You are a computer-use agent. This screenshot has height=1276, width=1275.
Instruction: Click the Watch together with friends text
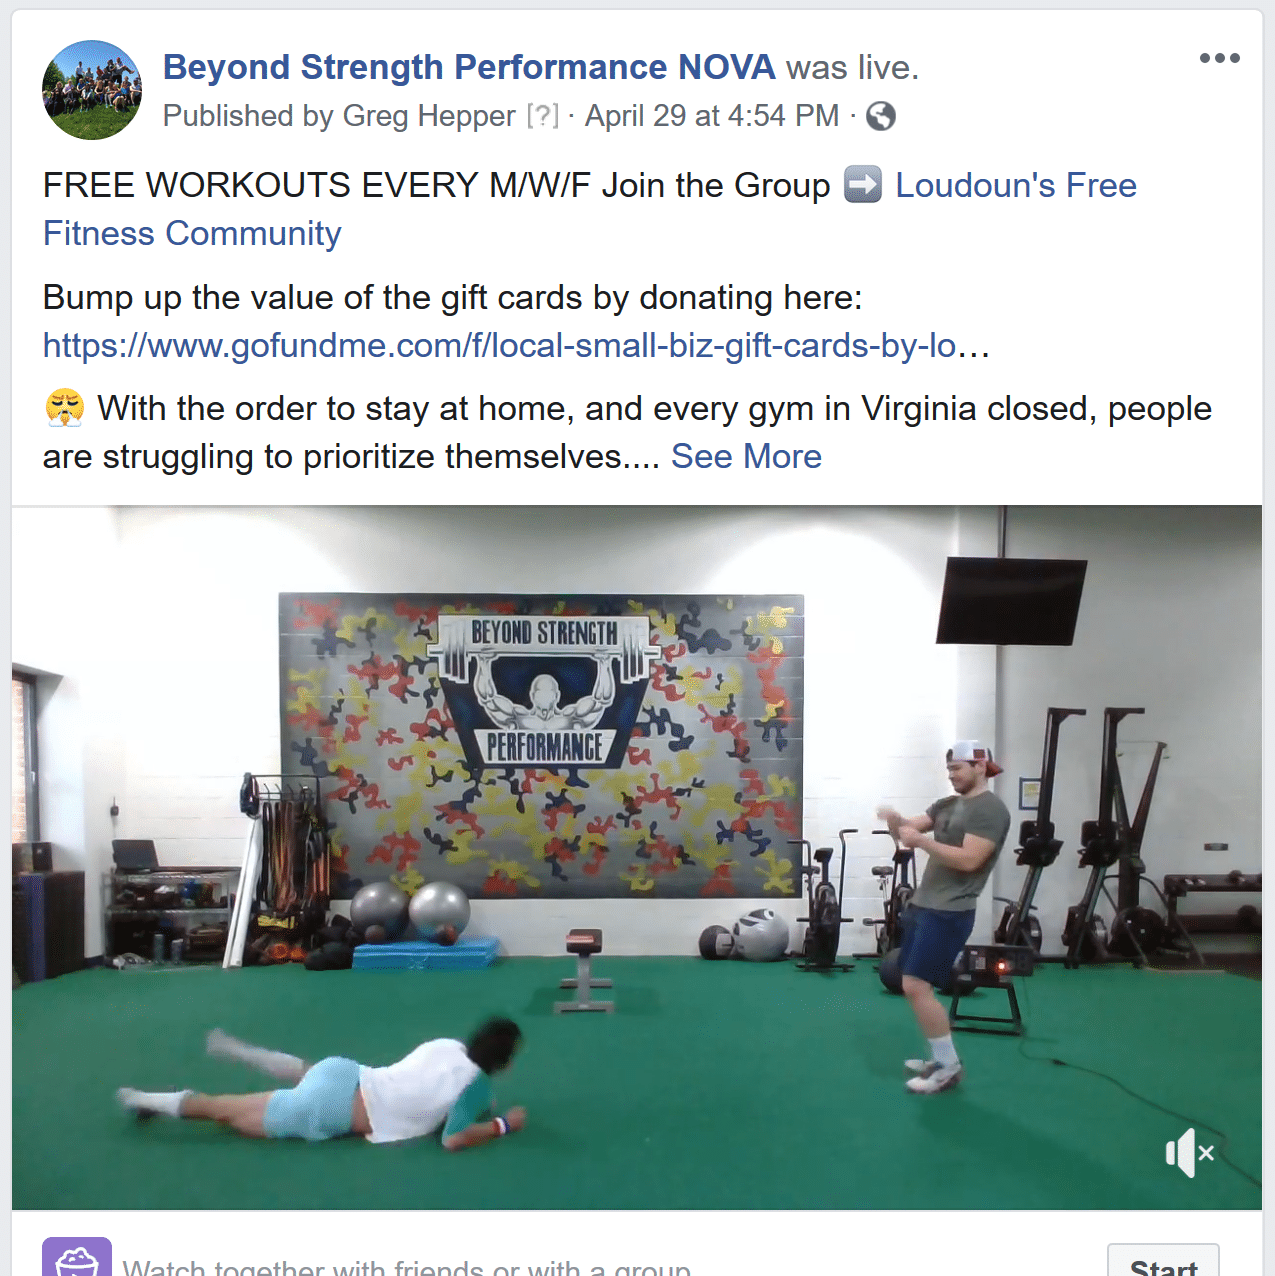[x=406, y=1266]
